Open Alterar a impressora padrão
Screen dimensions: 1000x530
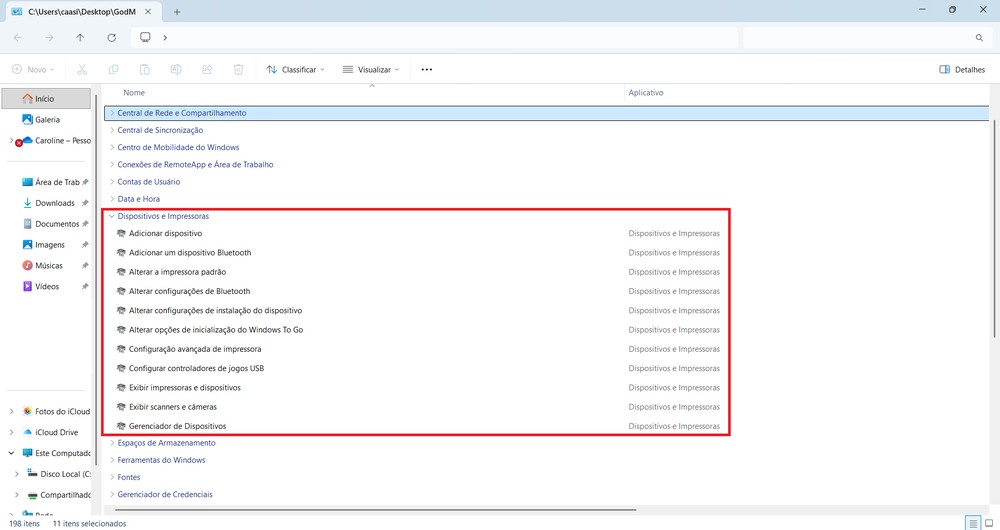pyautogui.click(x=177, y=272)
